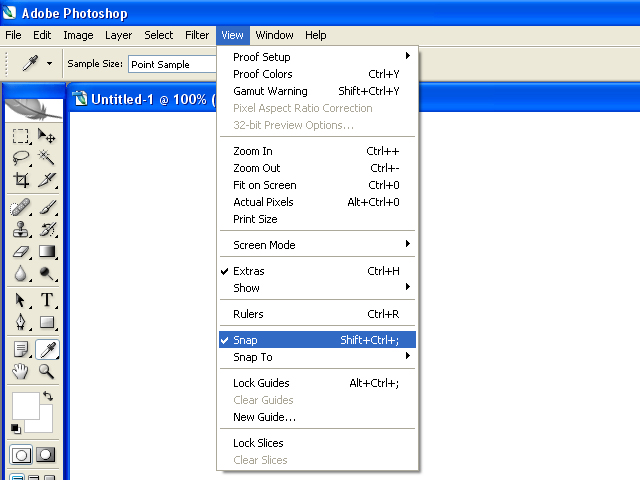Image resolution: width=640 pixels, height=480 pixels.
Task: Swap foreground and background colors
Action: (48, 396)
